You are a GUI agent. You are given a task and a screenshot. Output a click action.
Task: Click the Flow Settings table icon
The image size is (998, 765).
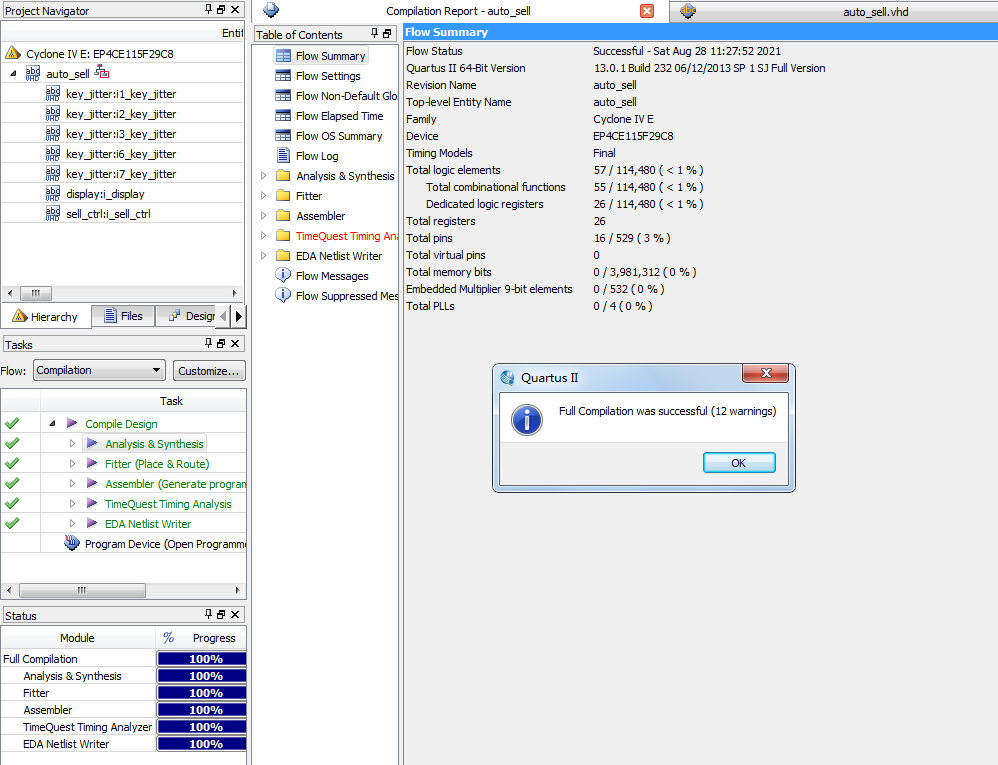point(283,76)
